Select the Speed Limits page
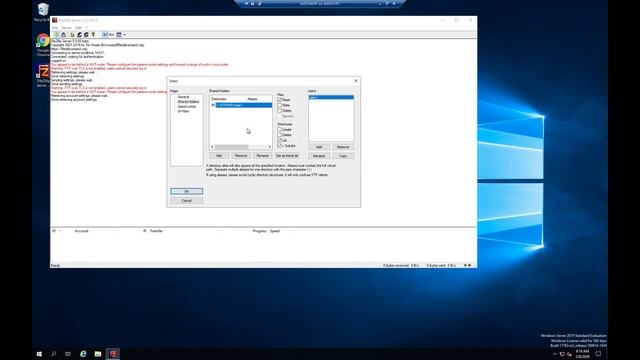Screen dimensions: 640x360 pyautogui.click(x=187, y=107)
